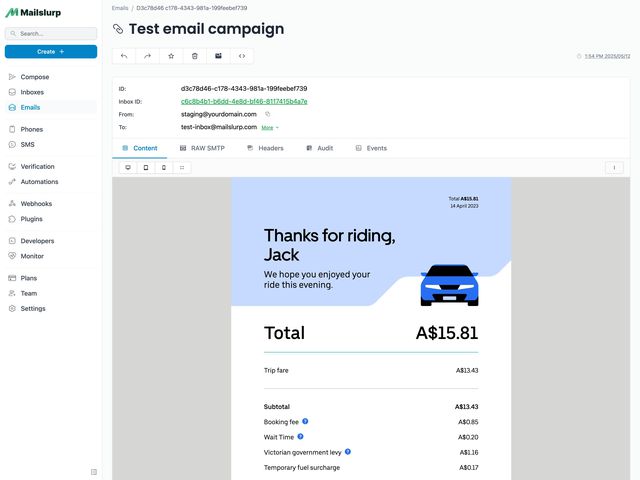Switch to tablet preview mode
Image resolution: width=640 pixels, height=480 pixels.
coord(145,168)
